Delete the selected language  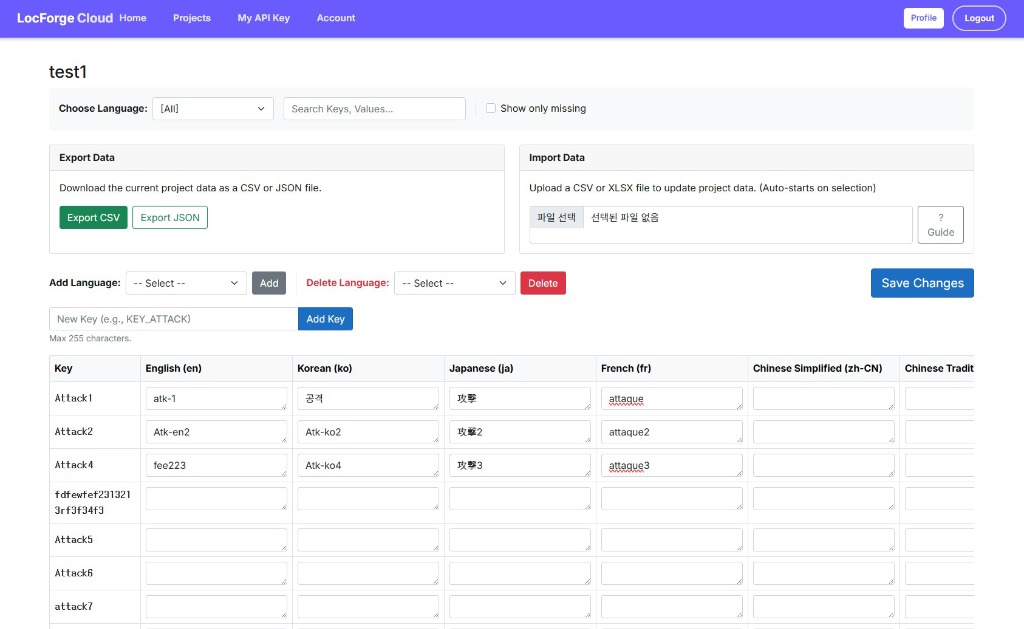[542, 283]
